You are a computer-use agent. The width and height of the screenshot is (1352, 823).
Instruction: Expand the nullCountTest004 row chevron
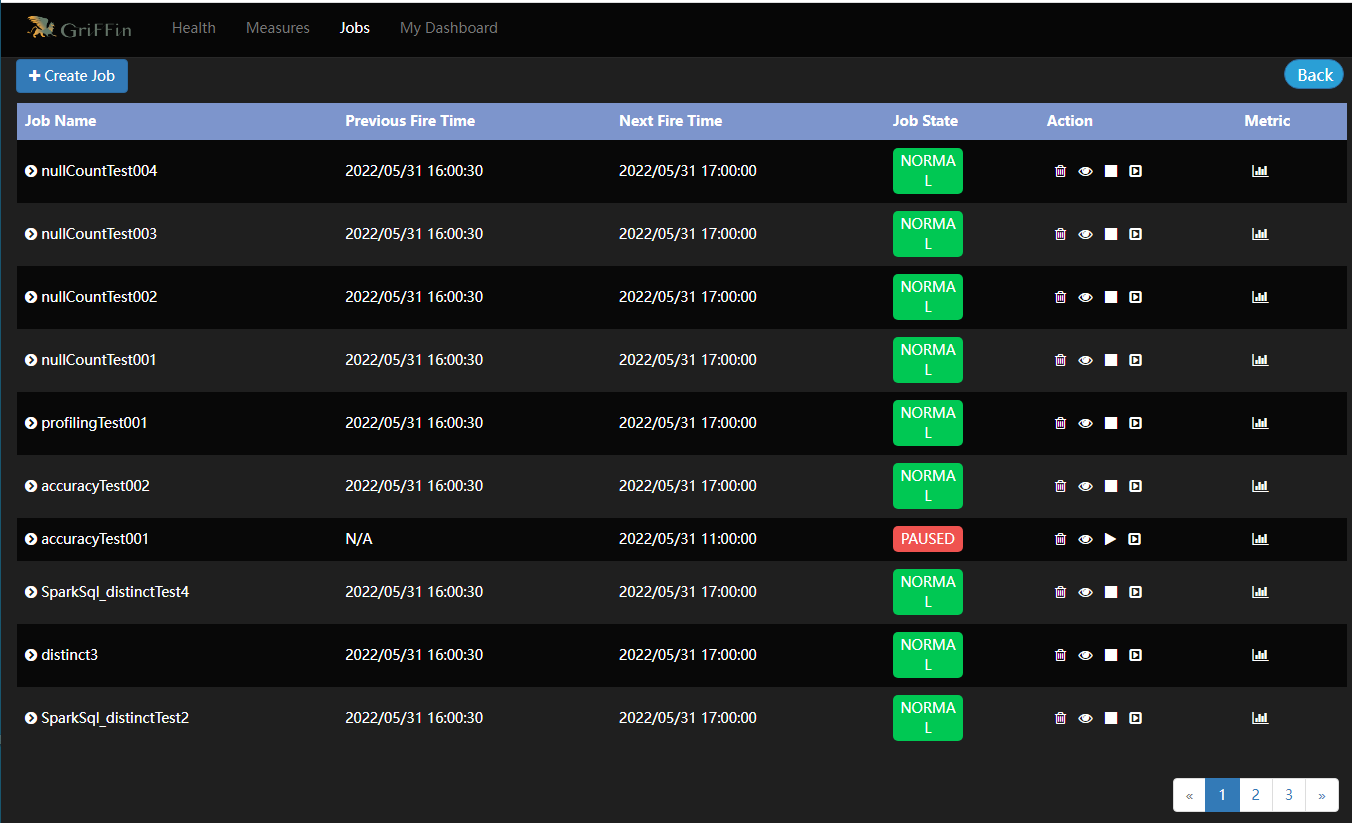[31, 171]
